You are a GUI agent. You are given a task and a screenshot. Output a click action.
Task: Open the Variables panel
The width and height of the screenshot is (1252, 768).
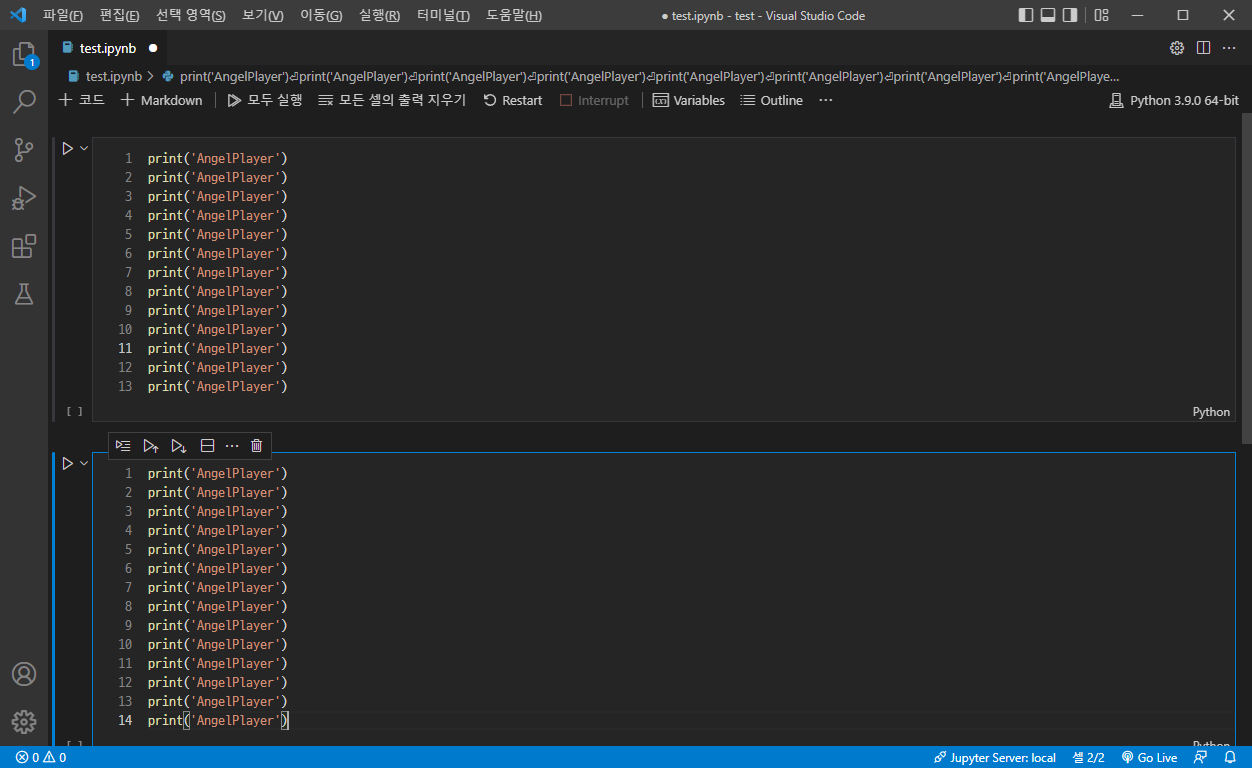[688, 100]
